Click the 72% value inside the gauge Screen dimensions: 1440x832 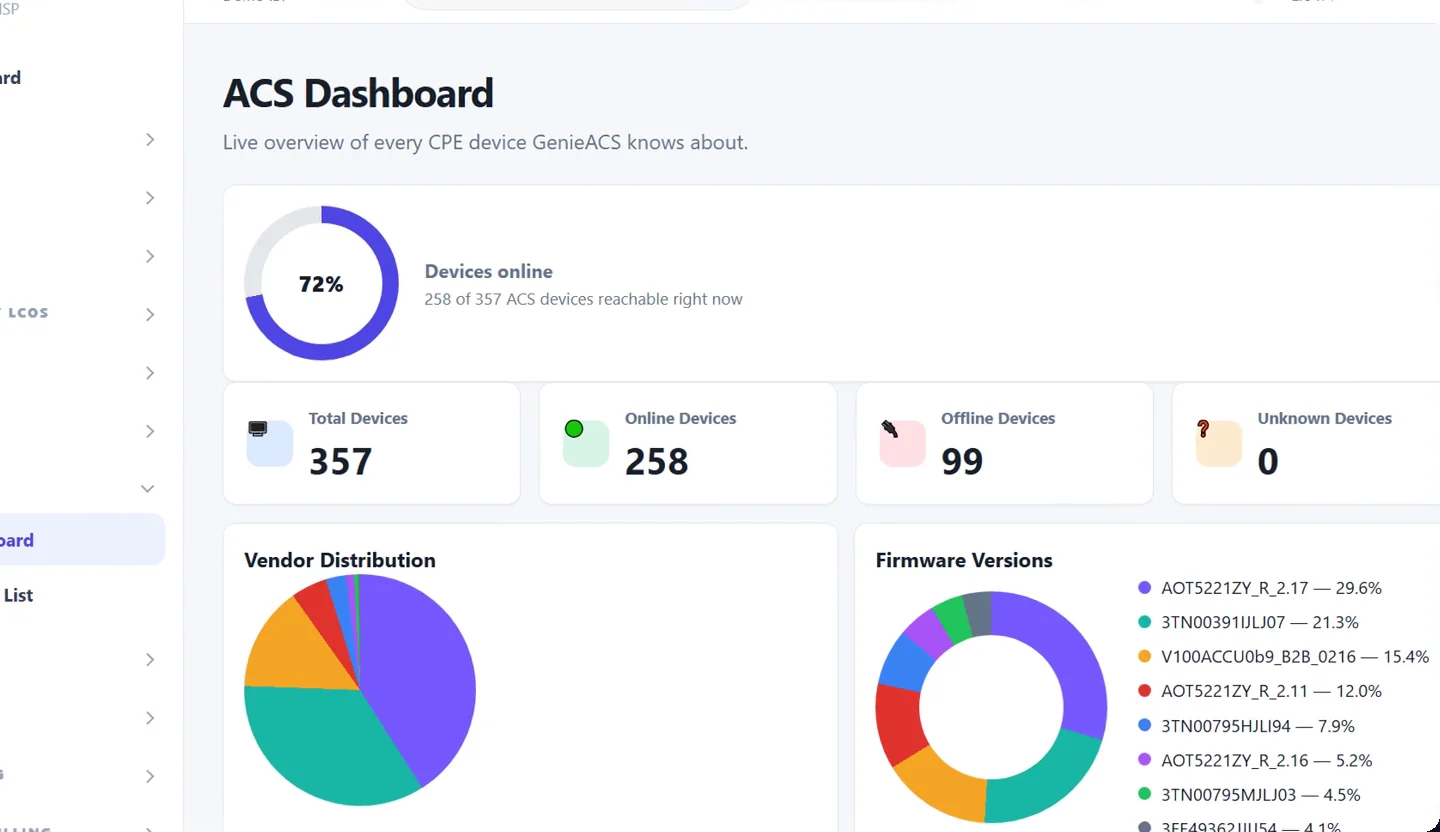click(x=321, y=284)
